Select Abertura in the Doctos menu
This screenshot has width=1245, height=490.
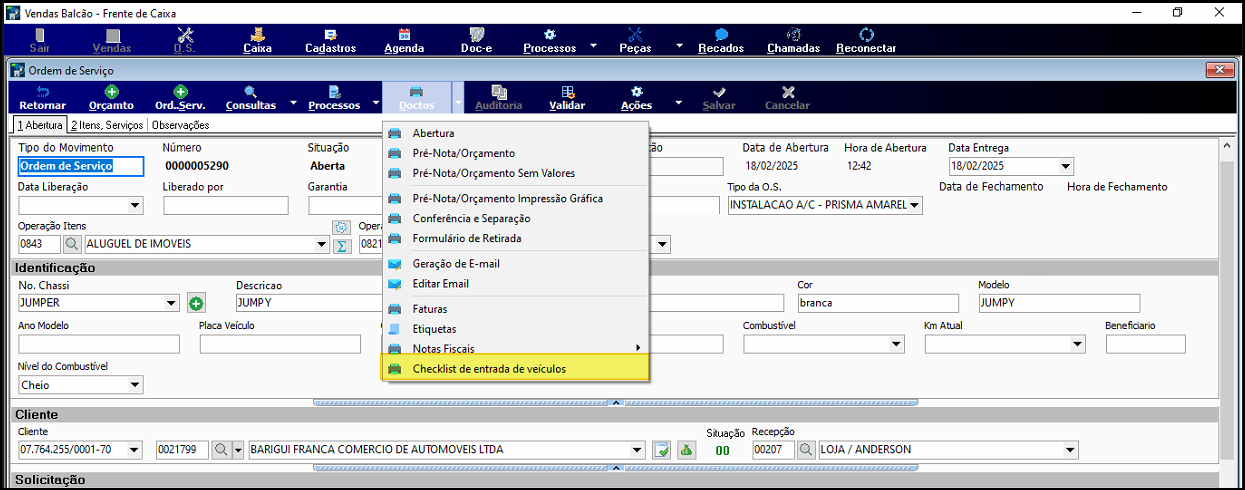pos(516,133)
